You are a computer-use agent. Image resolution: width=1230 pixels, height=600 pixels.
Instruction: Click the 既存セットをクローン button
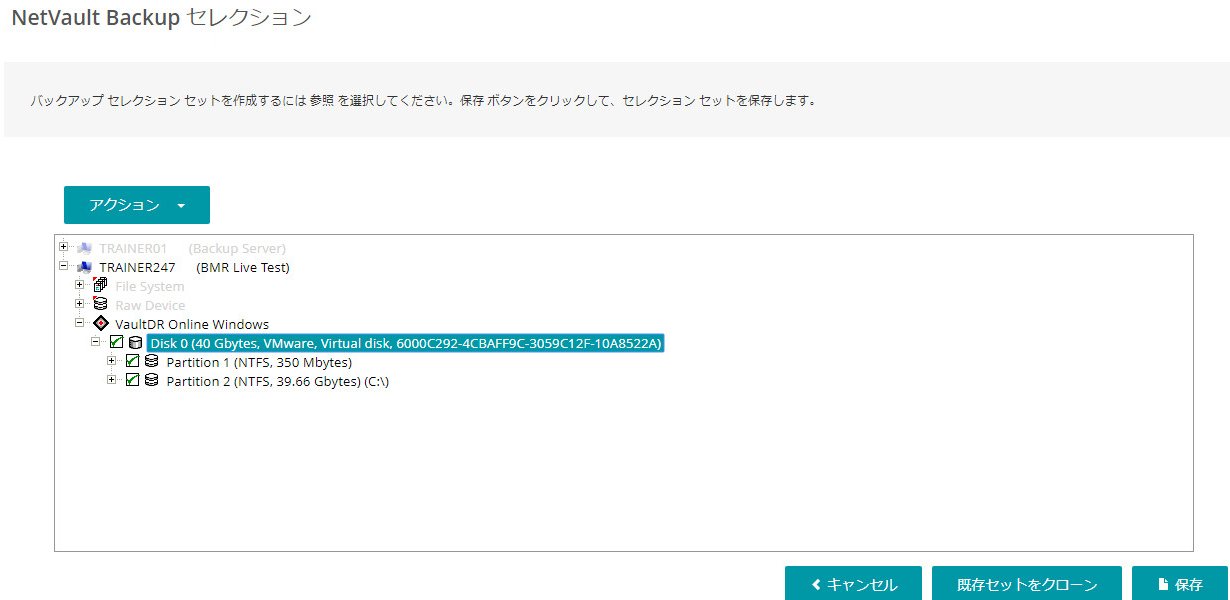click(1027, 584)
